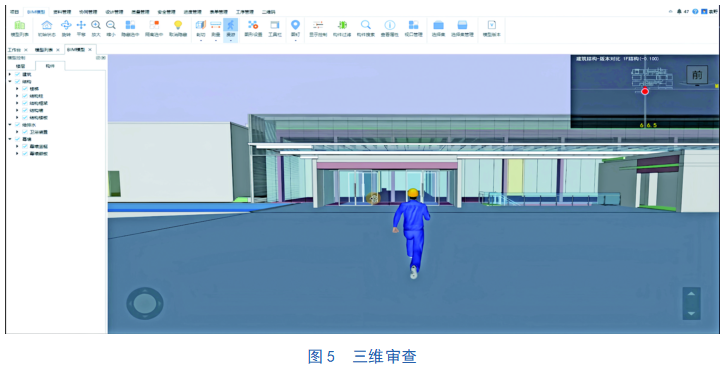727x370 pixels.
Task: Click the zoom-out magnifier icon
Action: coord(110,25)
